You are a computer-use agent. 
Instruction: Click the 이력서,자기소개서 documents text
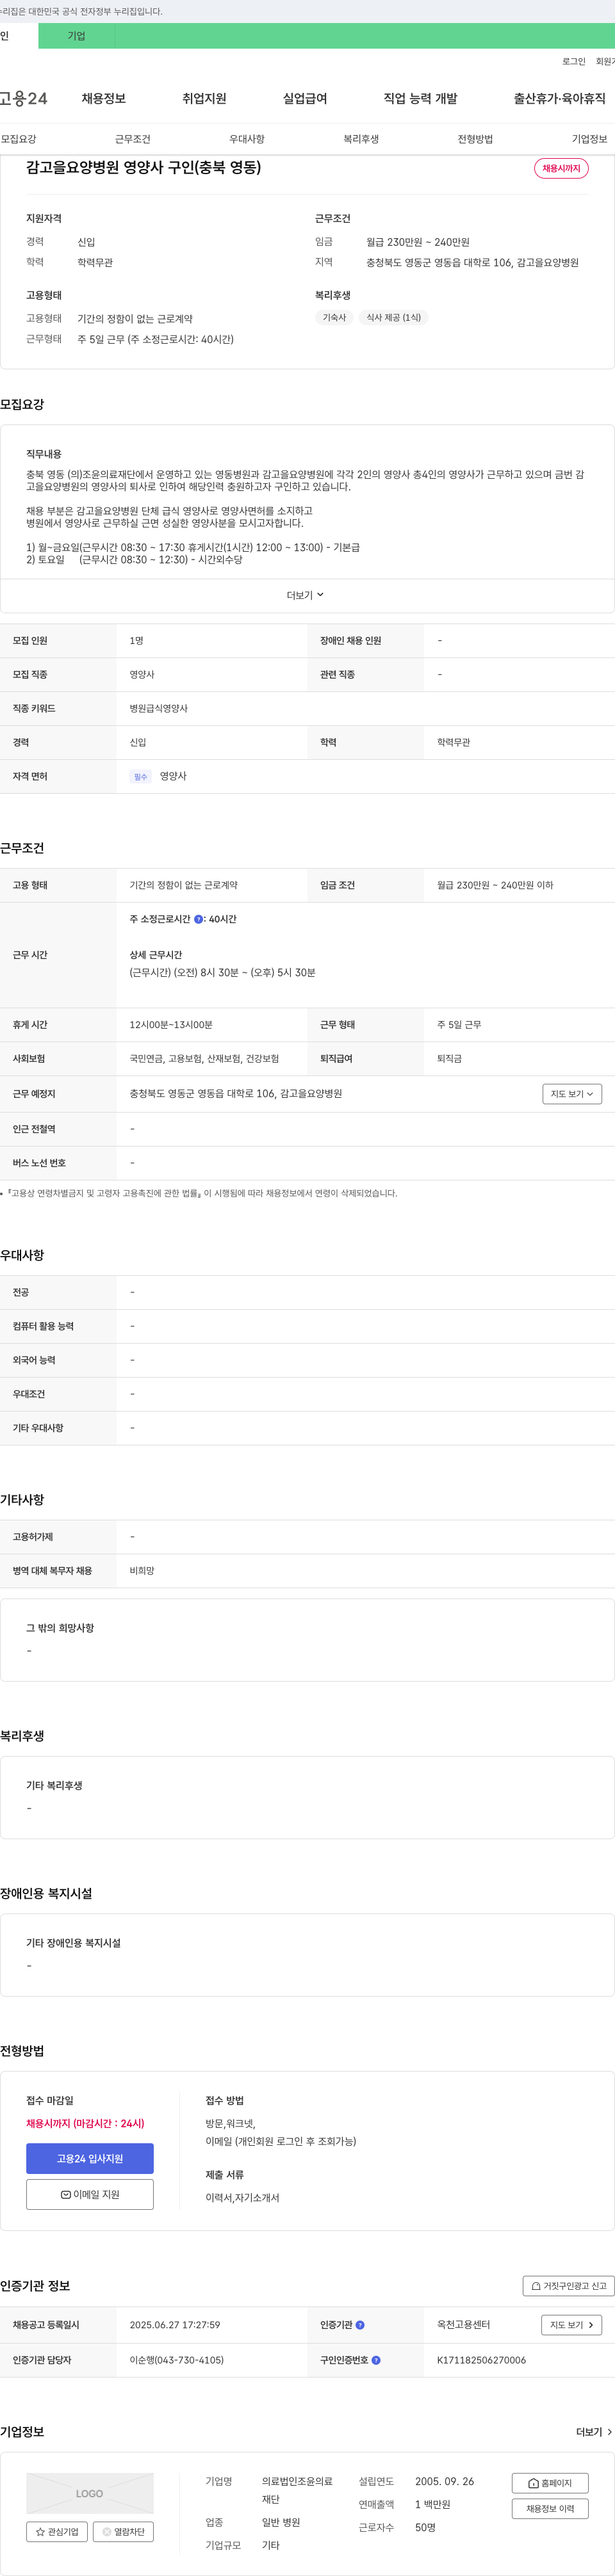click(242, 2198)
